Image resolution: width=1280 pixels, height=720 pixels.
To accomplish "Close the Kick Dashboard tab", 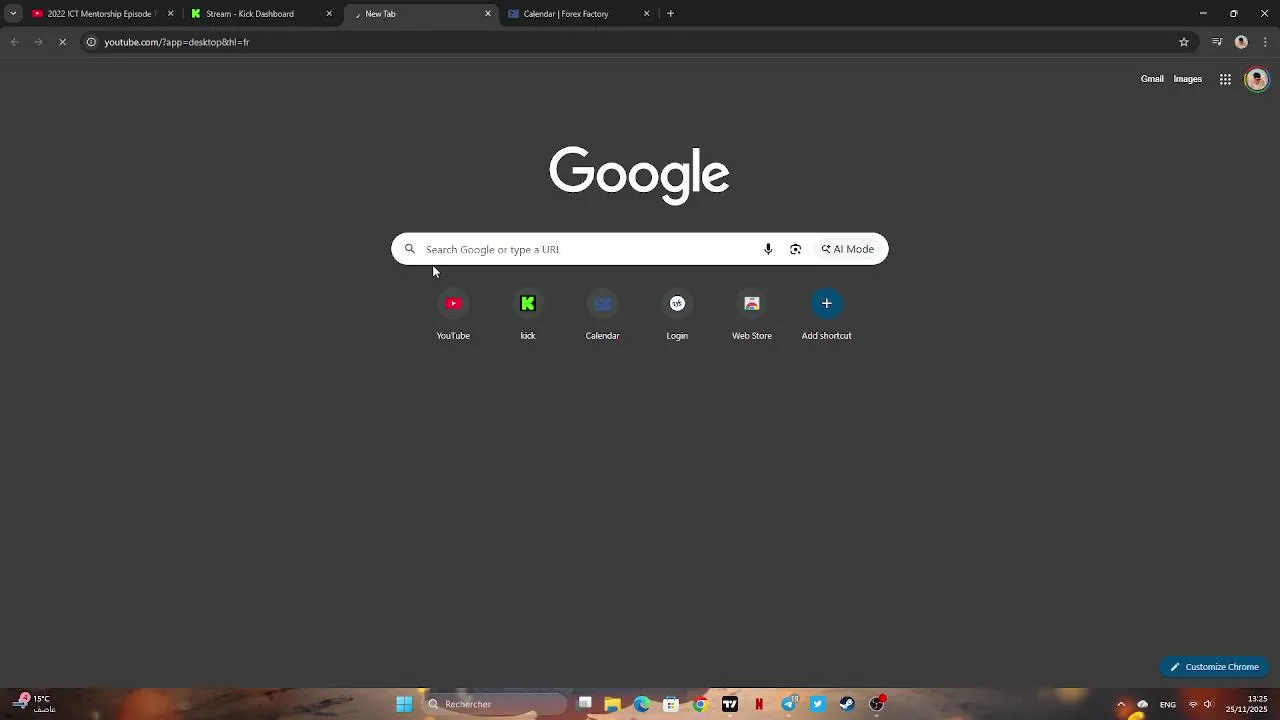I will point(329,14).
